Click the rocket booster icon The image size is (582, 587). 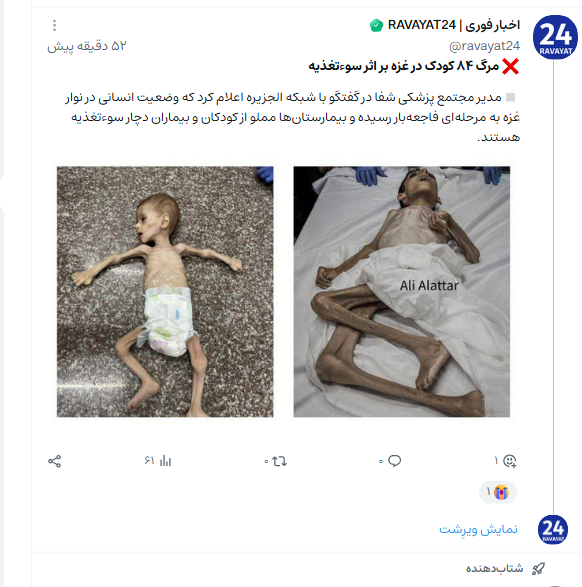click(x=538, y=569)
